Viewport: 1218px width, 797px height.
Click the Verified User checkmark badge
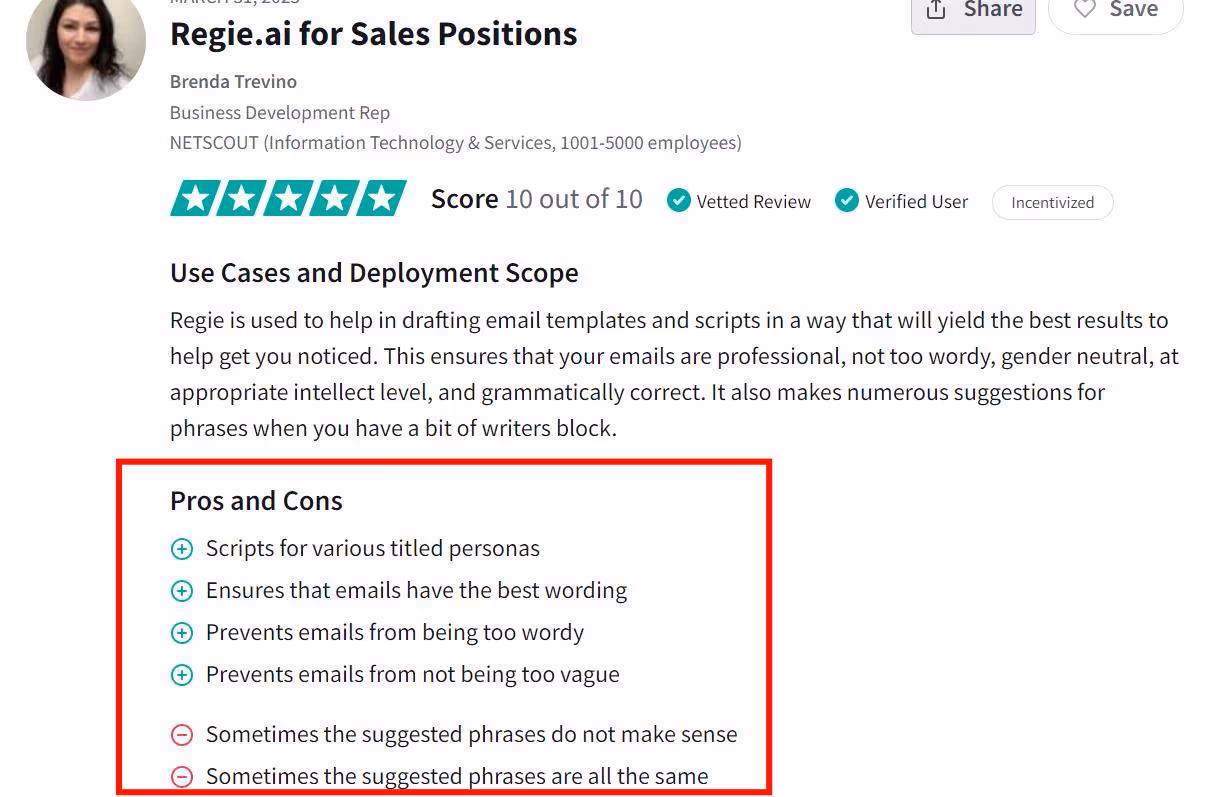click(x=847, y=201)
